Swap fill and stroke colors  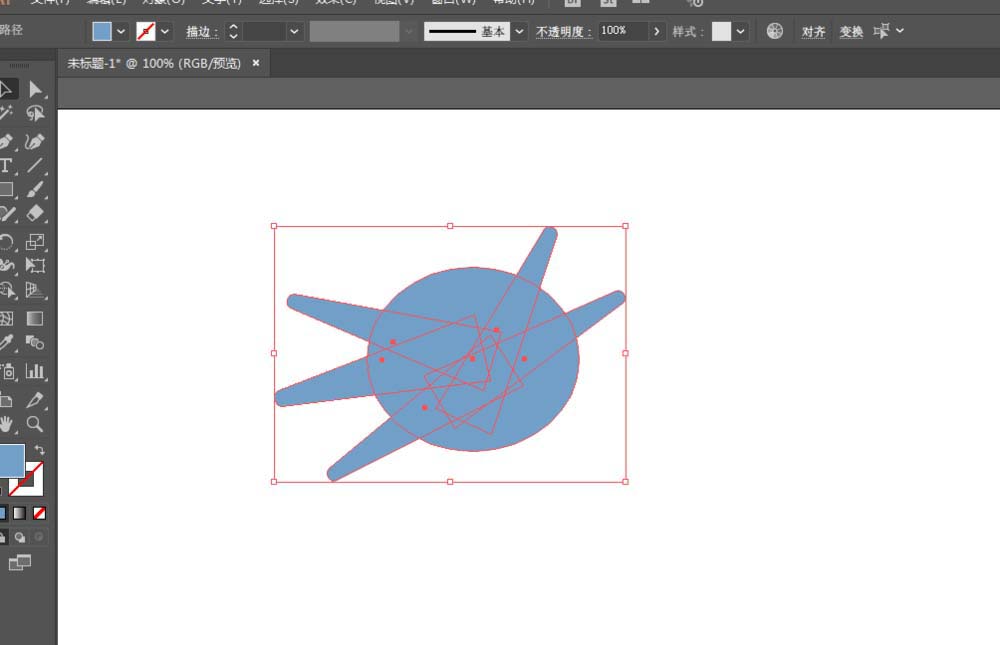click(x=40, y=449)
